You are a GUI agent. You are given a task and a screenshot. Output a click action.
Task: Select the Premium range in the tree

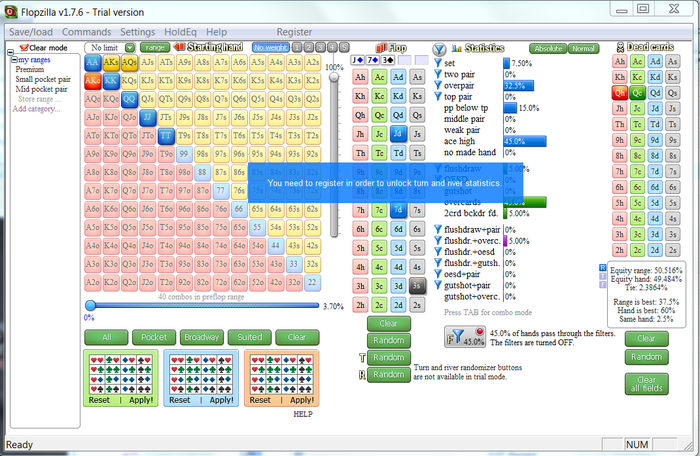click(29, 69)
